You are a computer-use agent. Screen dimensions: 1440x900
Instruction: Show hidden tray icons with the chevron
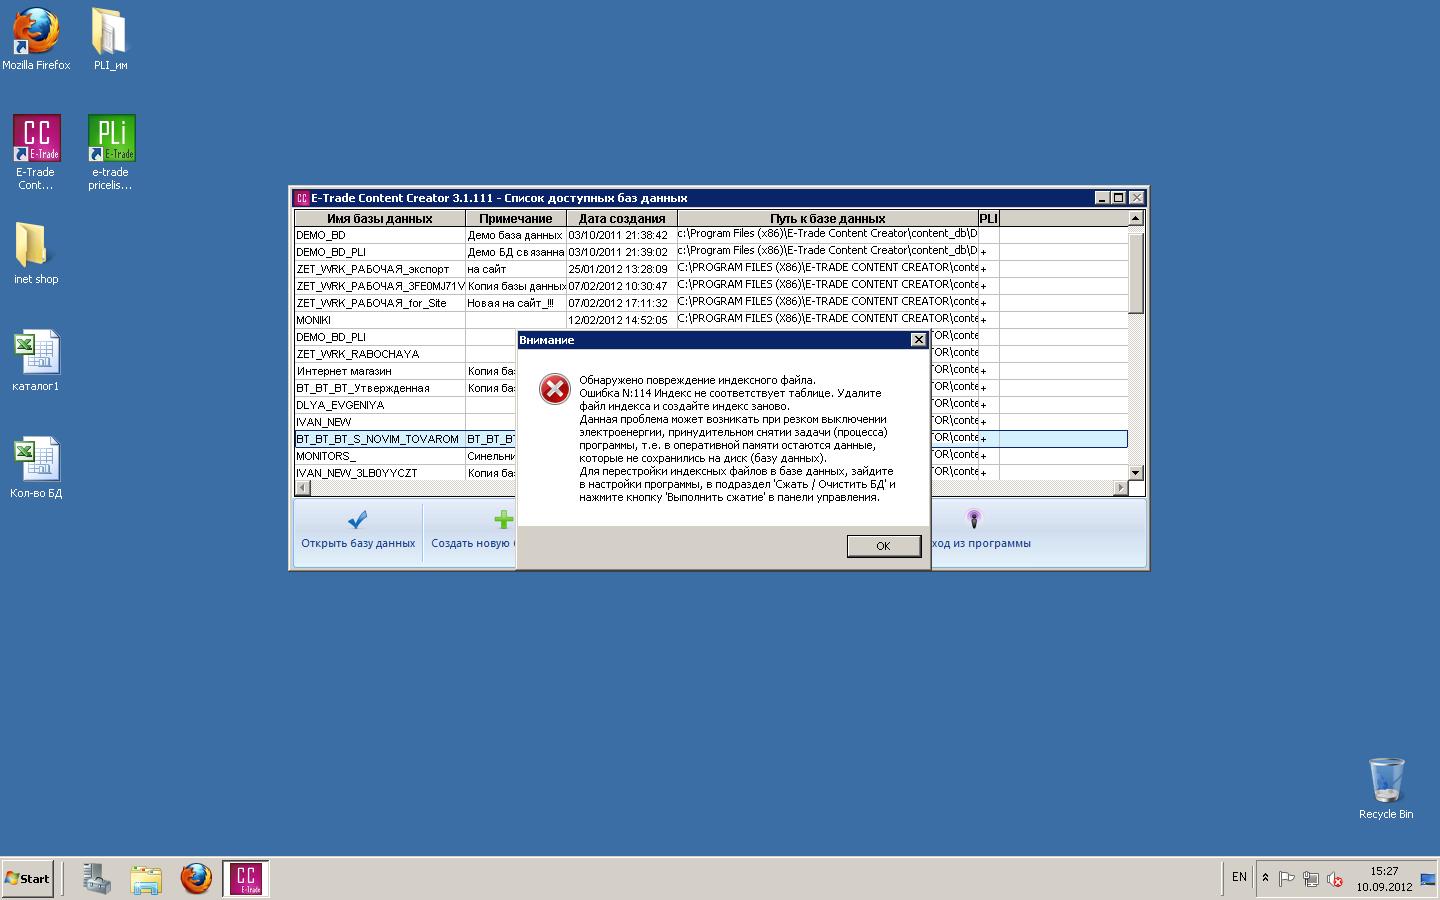tap(1265, 878)
